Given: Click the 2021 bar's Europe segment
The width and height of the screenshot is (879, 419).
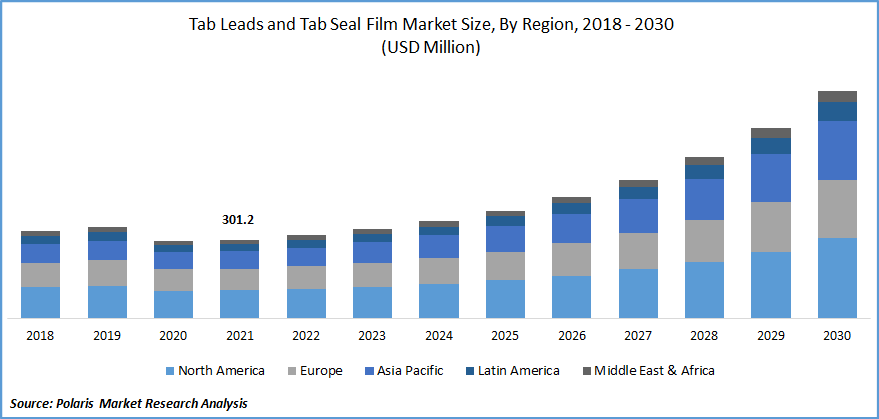Looking at the screenshot, I should coord(239,279).
